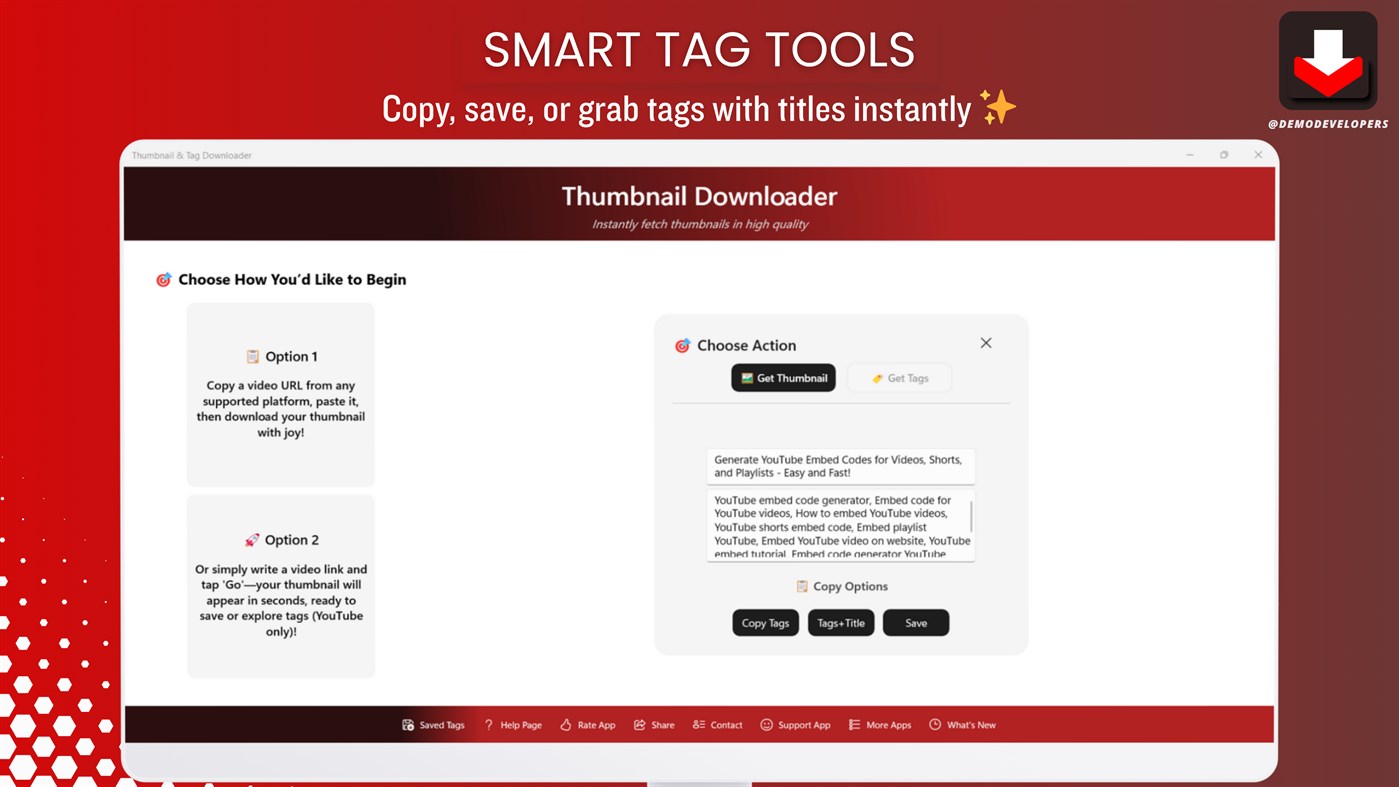Select the Option 1 card
This screenshot has width=1399, height=787.
pos(280,394)
